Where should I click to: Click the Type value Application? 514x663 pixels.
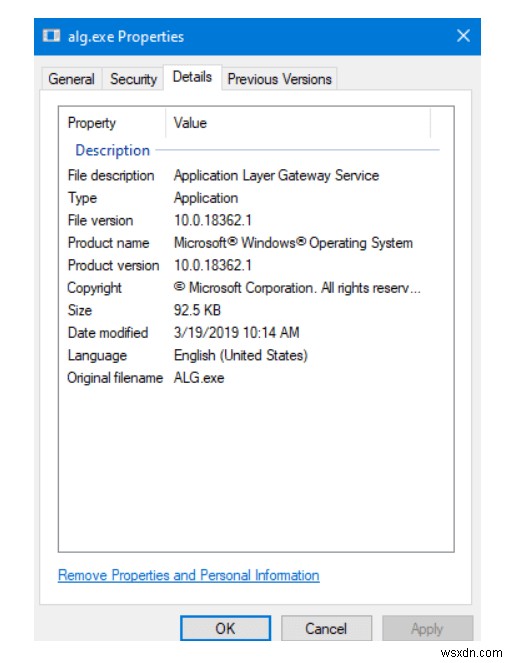(206, 198)
